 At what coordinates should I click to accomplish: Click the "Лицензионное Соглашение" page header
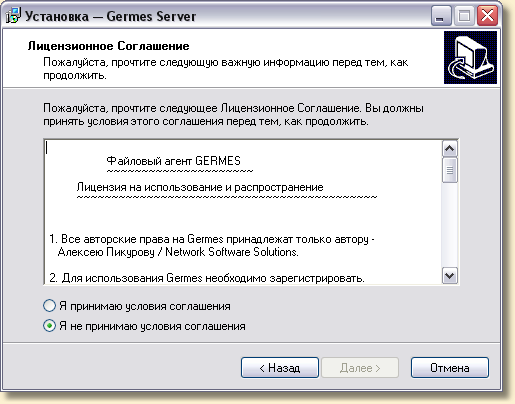coord(108,46)
